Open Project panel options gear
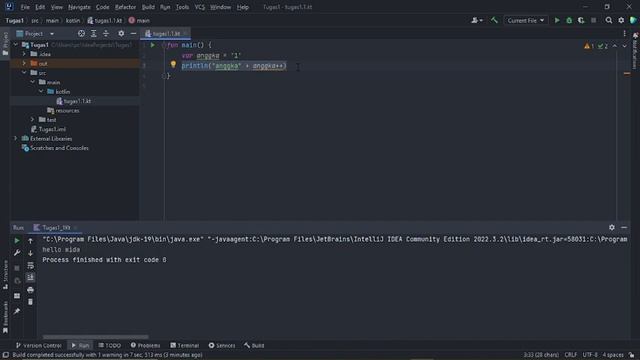The height and width of the screenshot is (360, 640). tap(121, 33)
